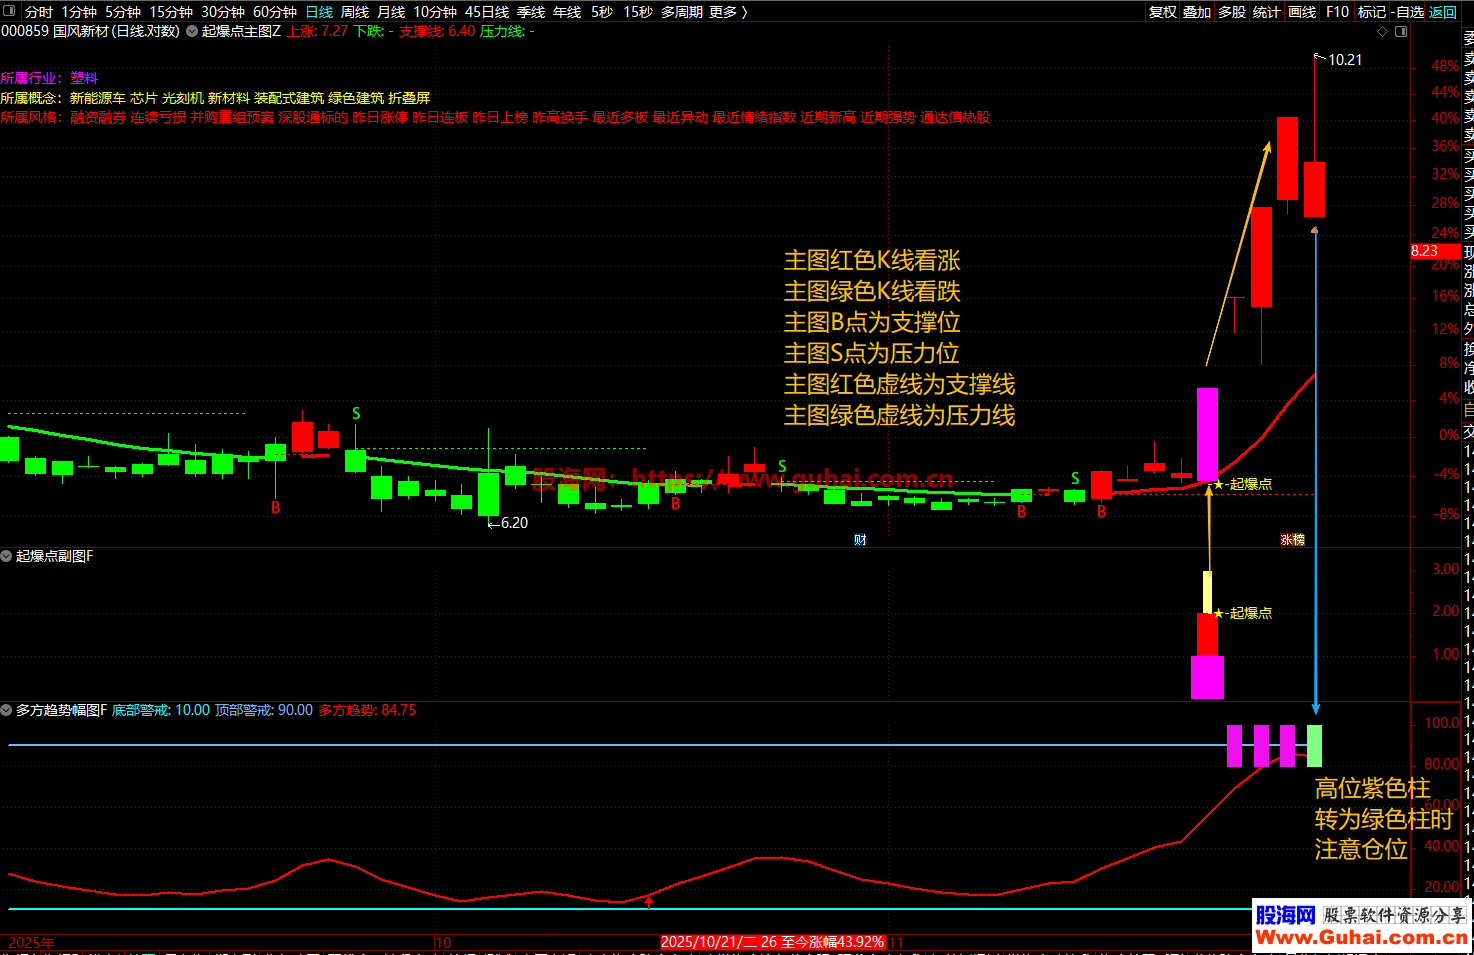1474x955 pixels.
Task: Select the 60分钟 period tab
Action: tap(275, 12)
